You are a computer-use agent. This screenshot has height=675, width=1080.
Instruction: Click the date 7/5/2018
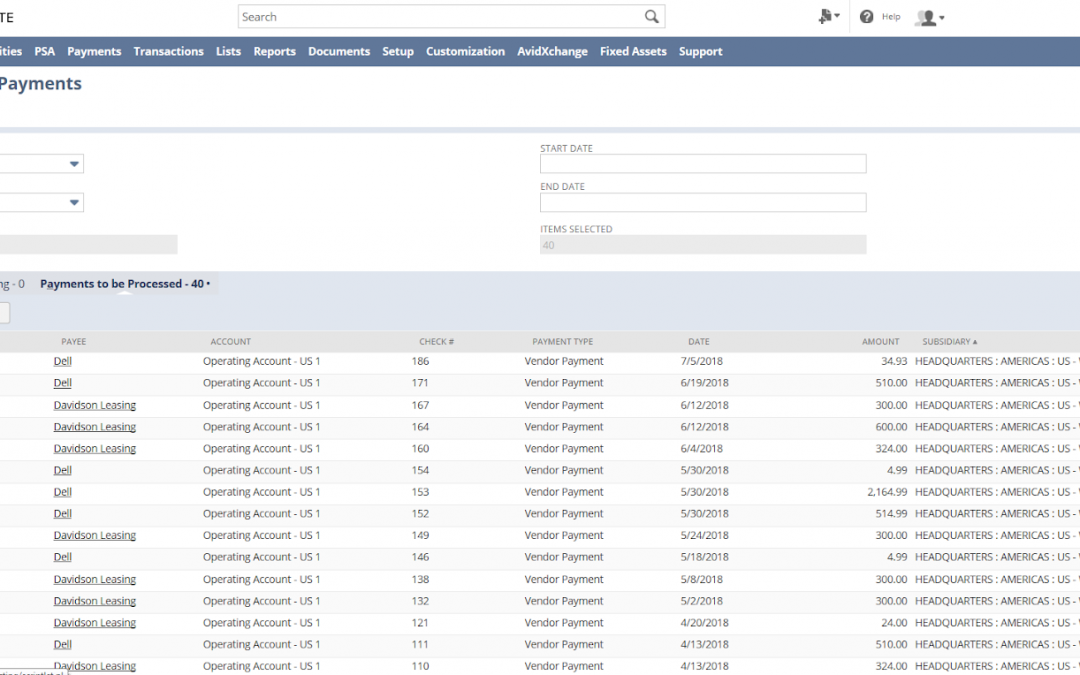pyautogui.click(x=702, y=361)
